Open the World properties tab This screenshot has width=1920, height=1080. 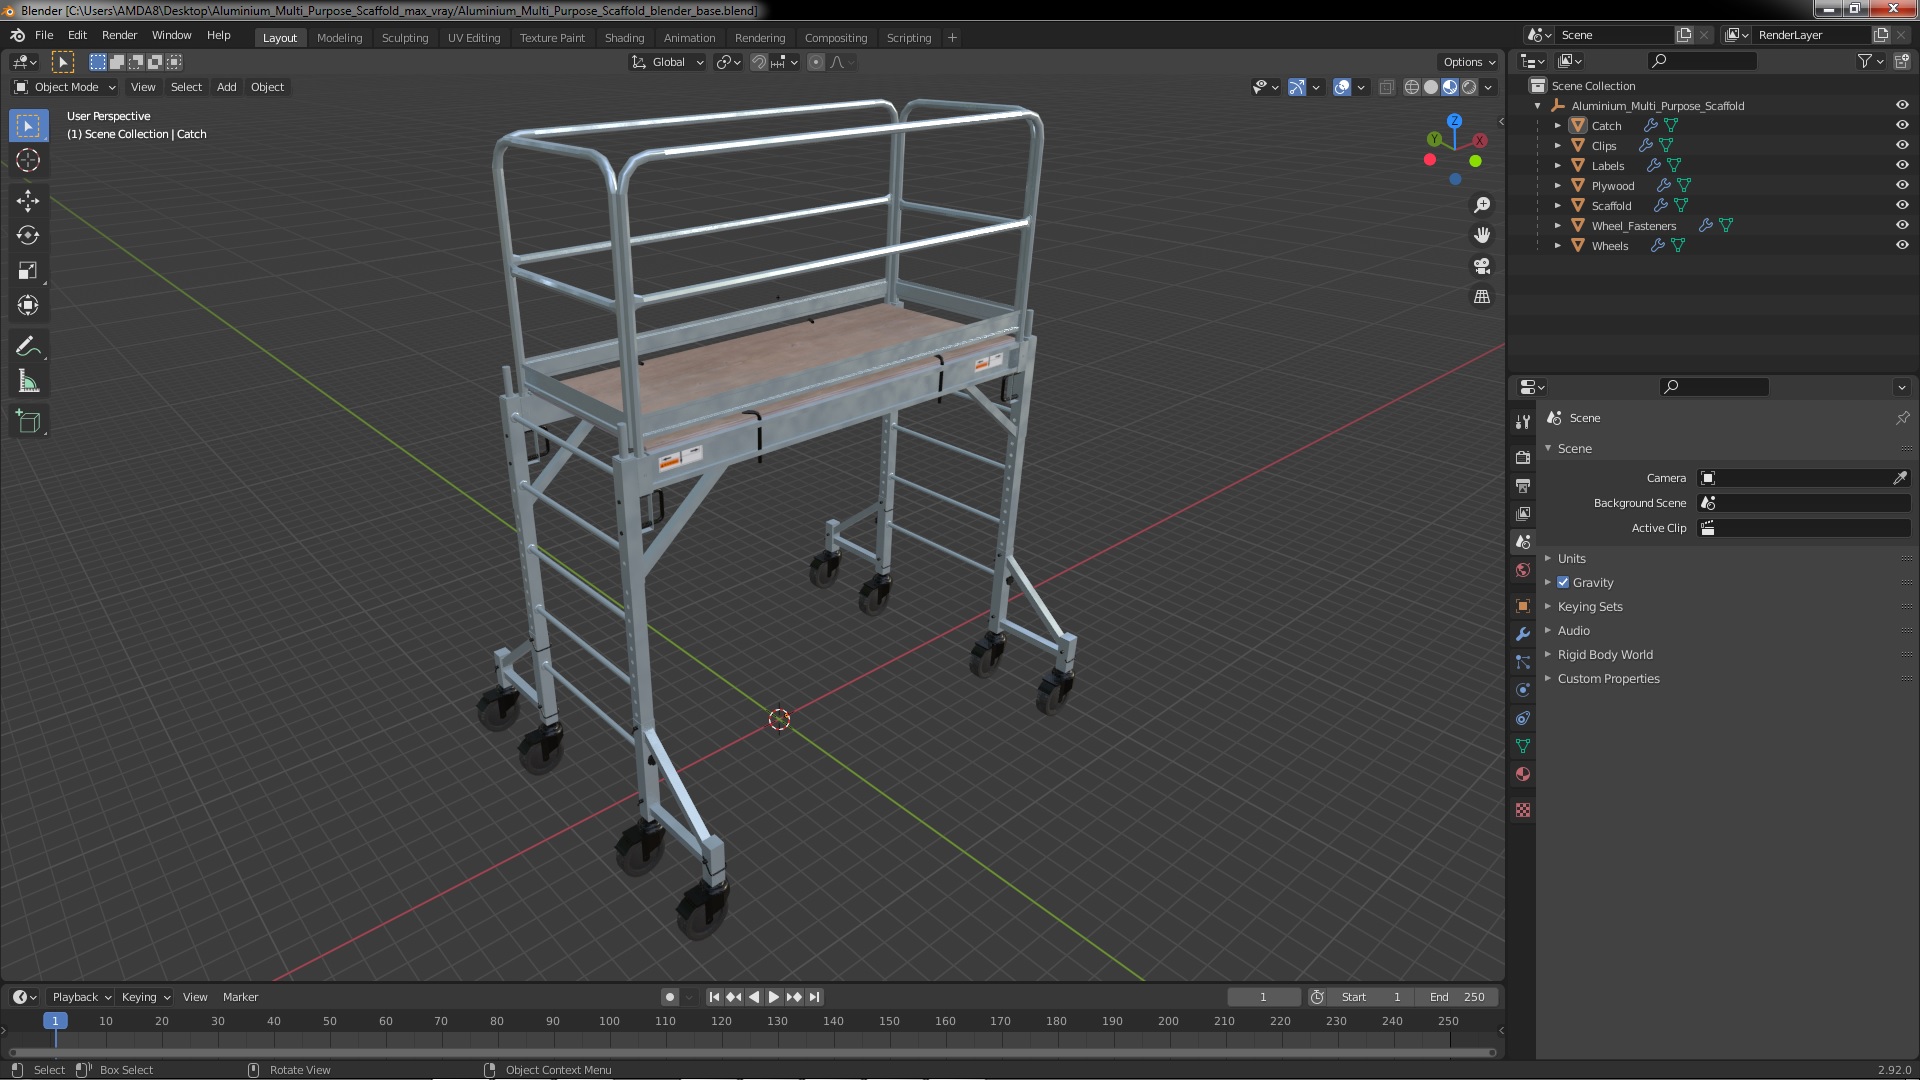(1523, 570)
